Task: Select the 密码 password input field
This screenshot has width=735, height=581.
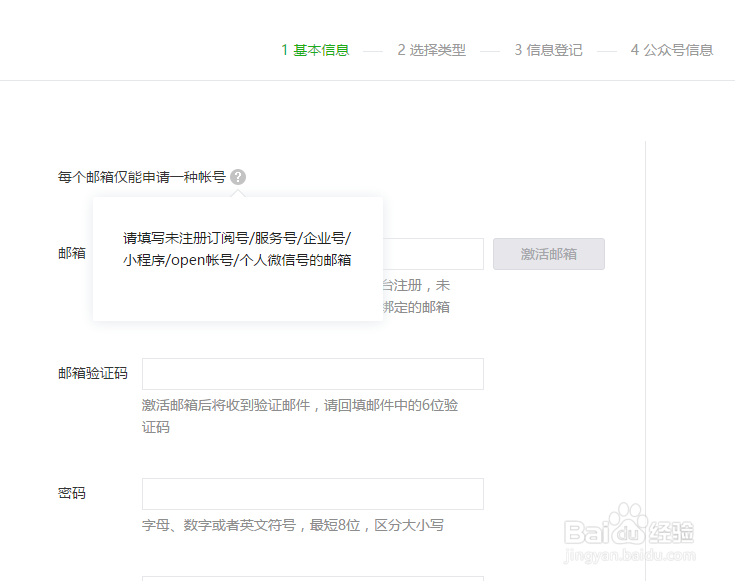Action: 313,494
